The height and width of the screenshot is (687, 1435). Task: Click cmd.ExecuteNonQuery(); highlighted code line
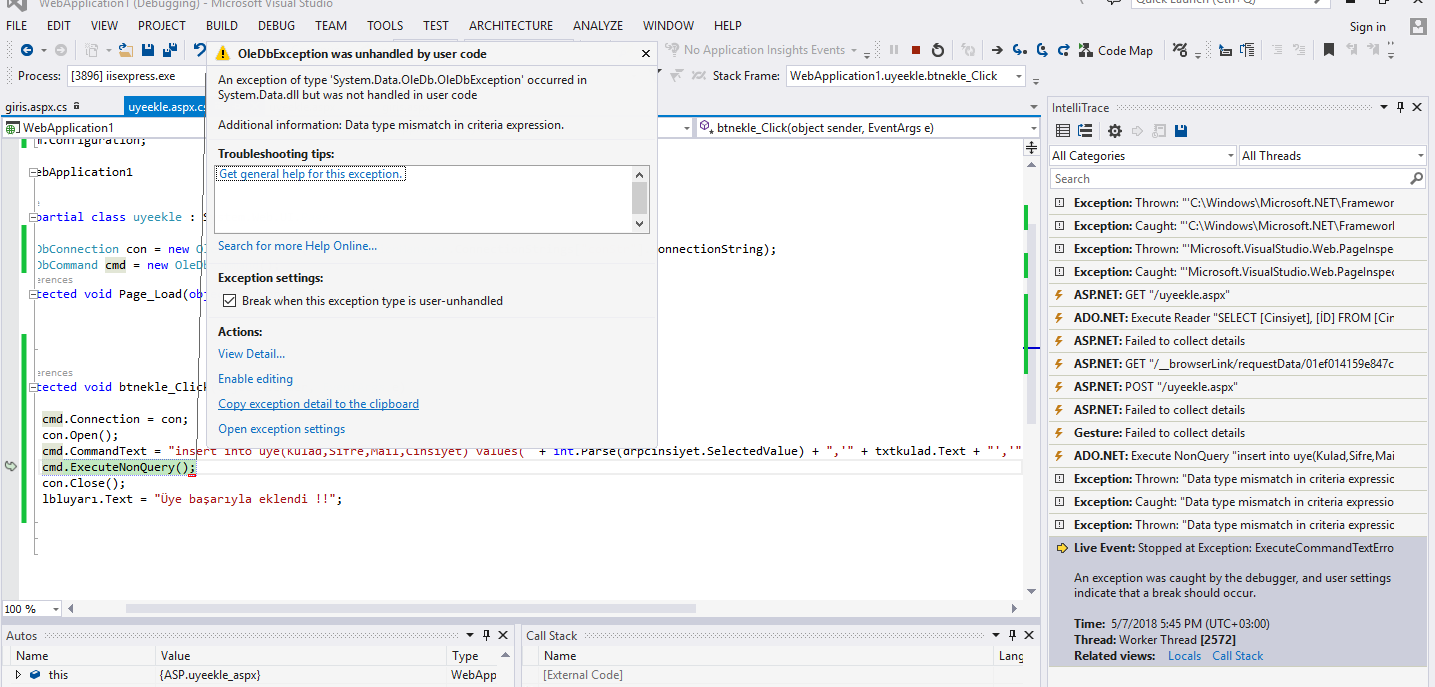tap(119, 467)
